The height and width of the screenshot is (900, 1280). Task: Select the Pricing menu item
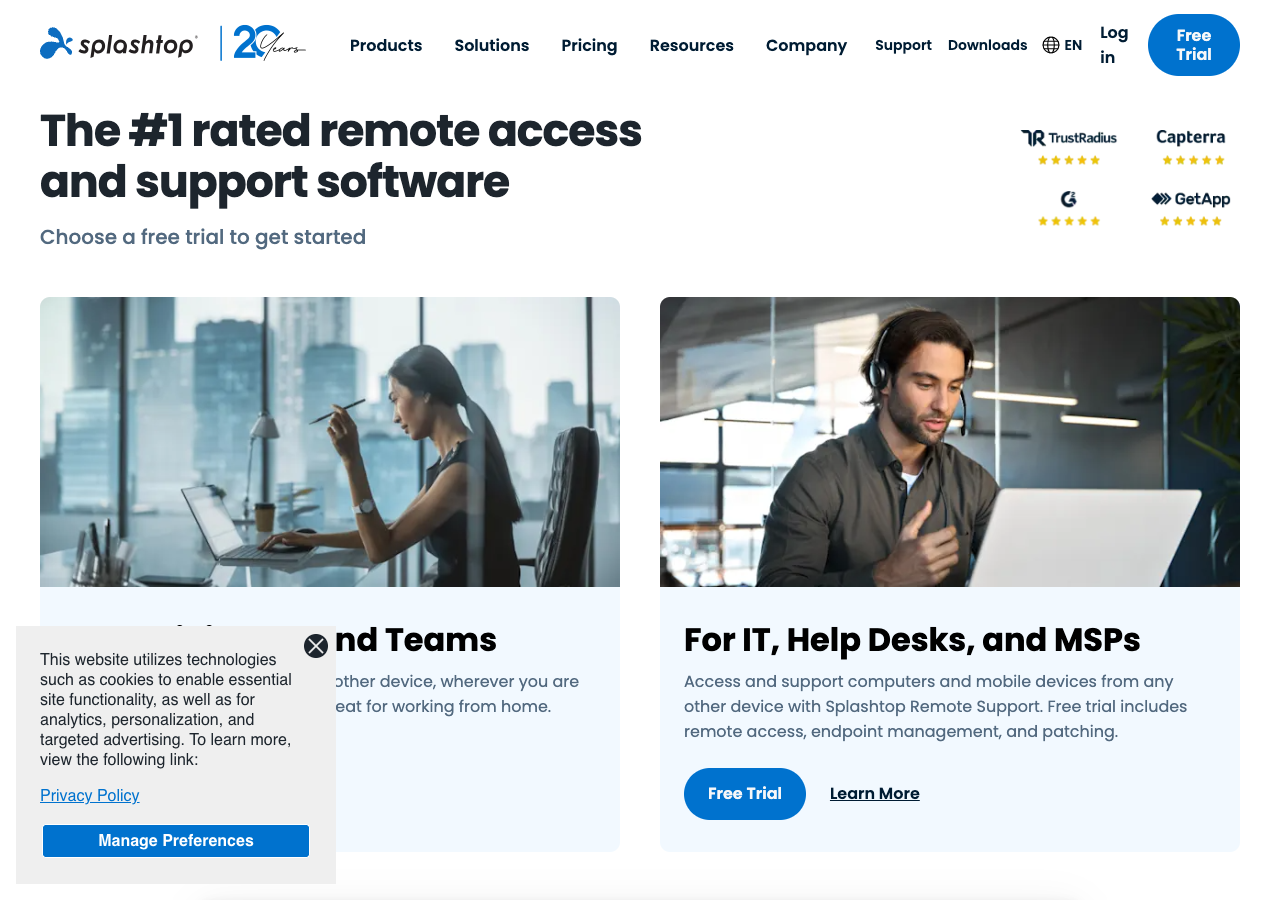coord(589,45)
